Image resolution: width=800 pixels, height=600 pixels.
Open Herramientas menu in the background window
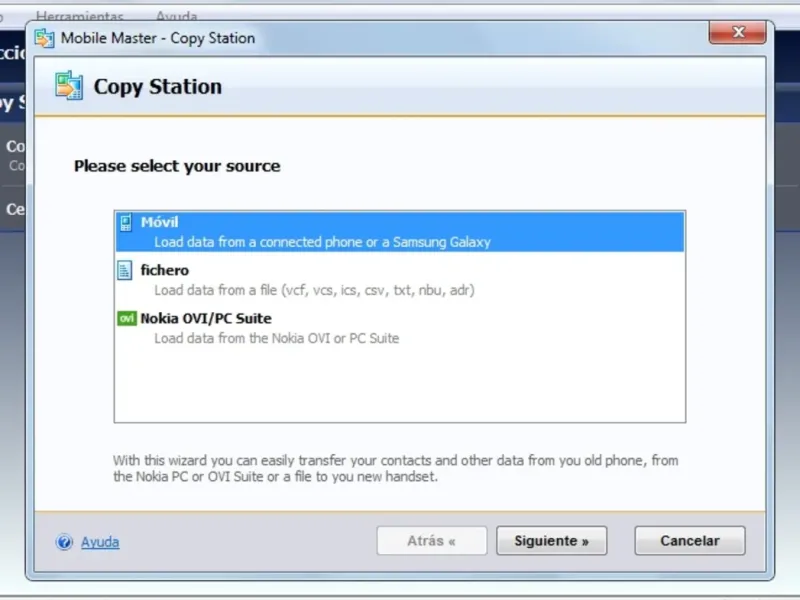(80, 16)
